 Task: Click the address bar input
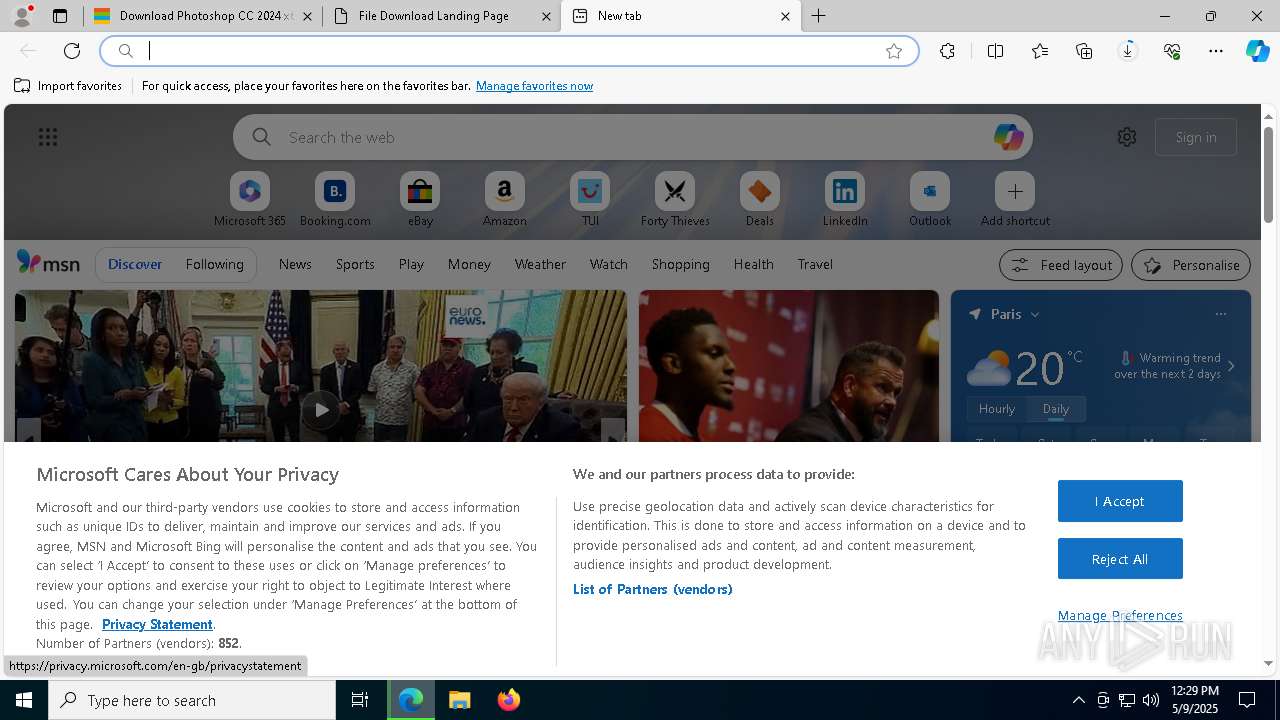click(x=510, y=51)
